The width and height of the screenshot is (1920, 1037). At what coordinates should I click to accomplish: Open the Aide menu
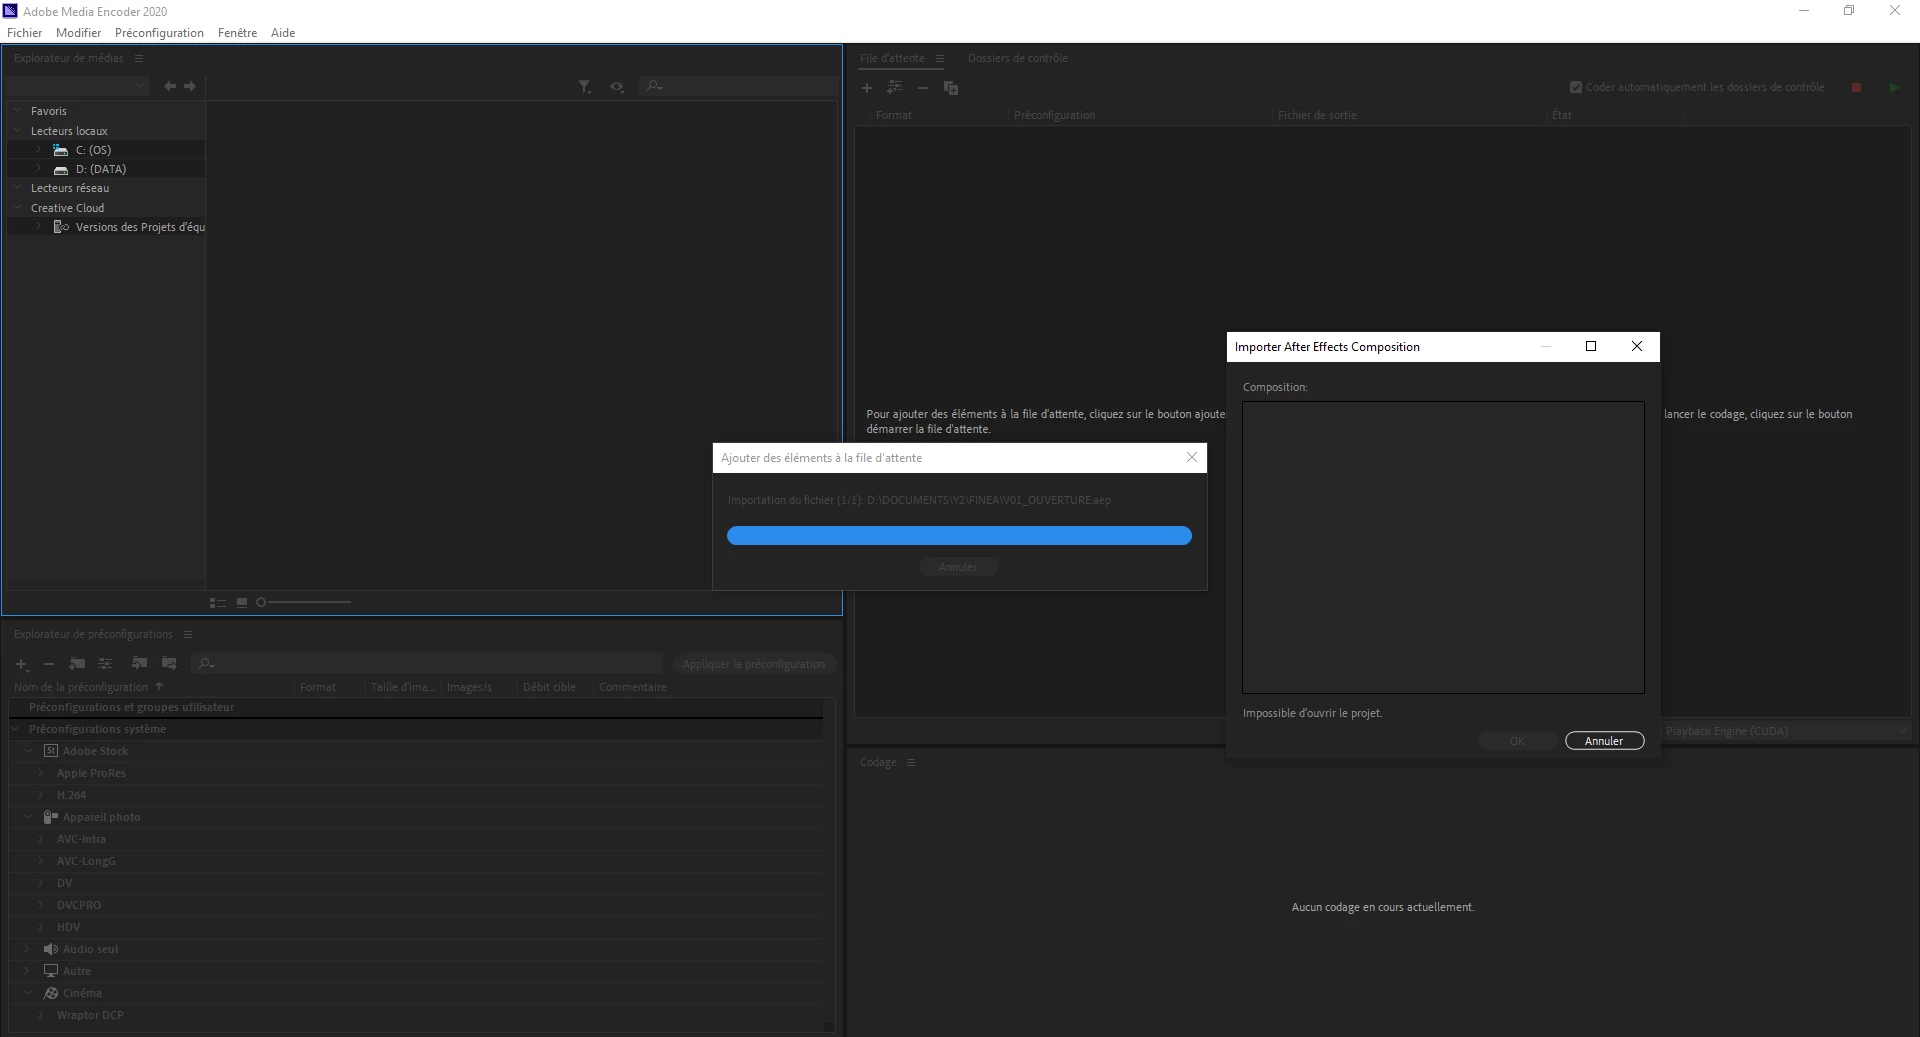(283, 33)
